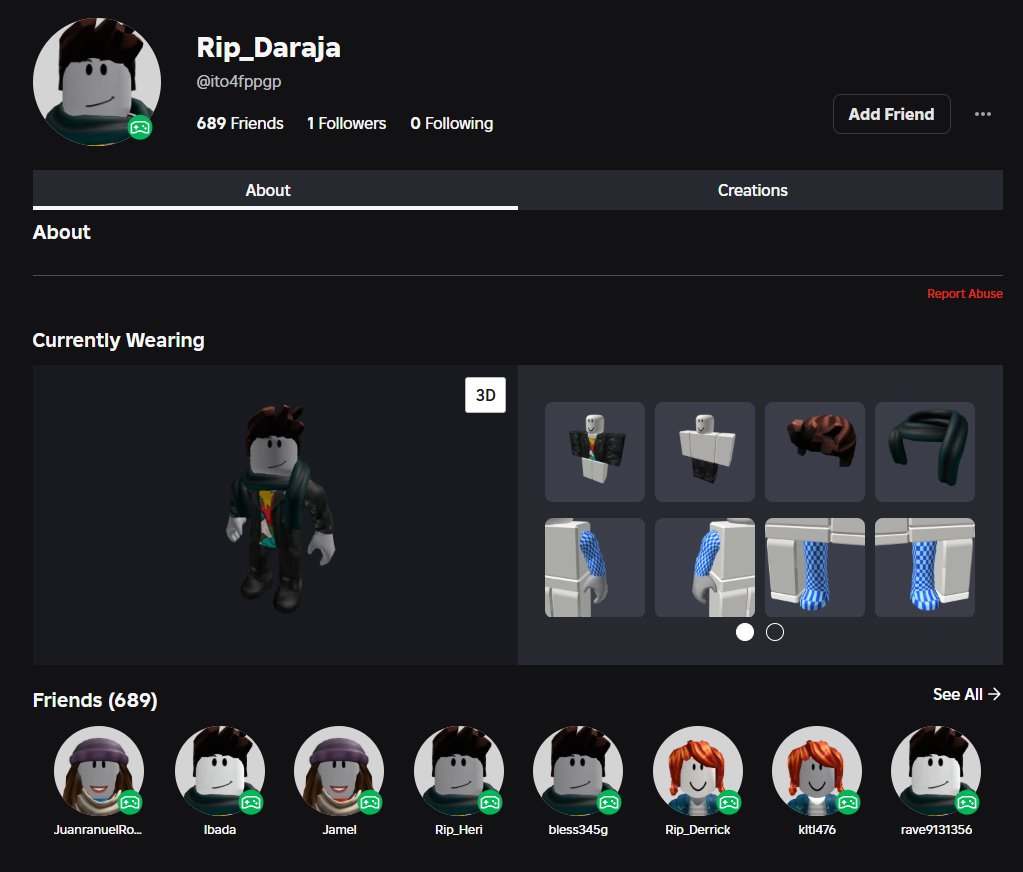Open kltl476 friend avatar

817,771
